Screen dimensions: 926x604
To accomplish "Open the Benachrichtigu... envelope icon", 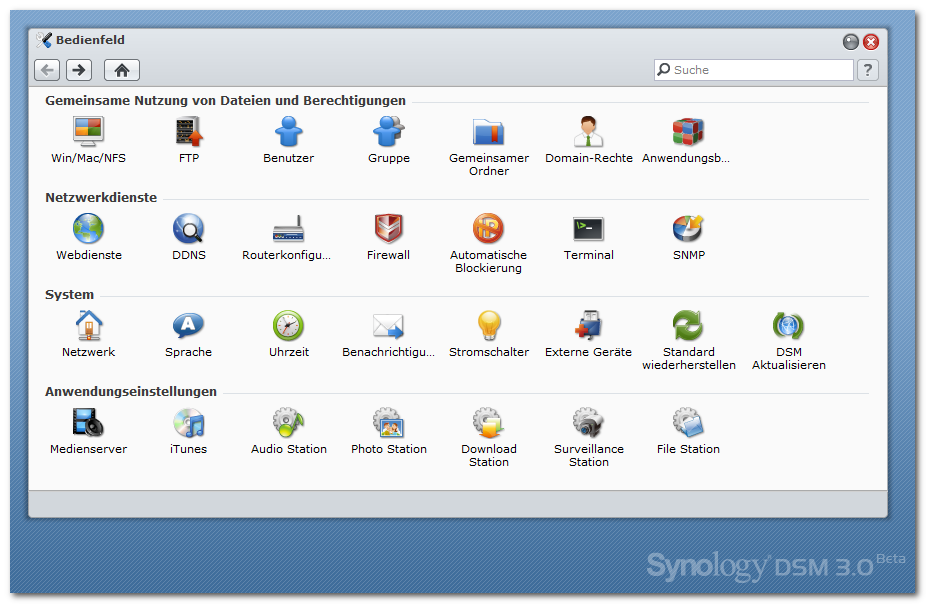I will [x=389, y=326].
